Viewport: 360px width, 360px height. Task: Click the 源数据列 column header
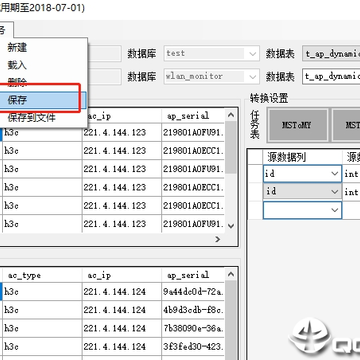click(287, 157)
